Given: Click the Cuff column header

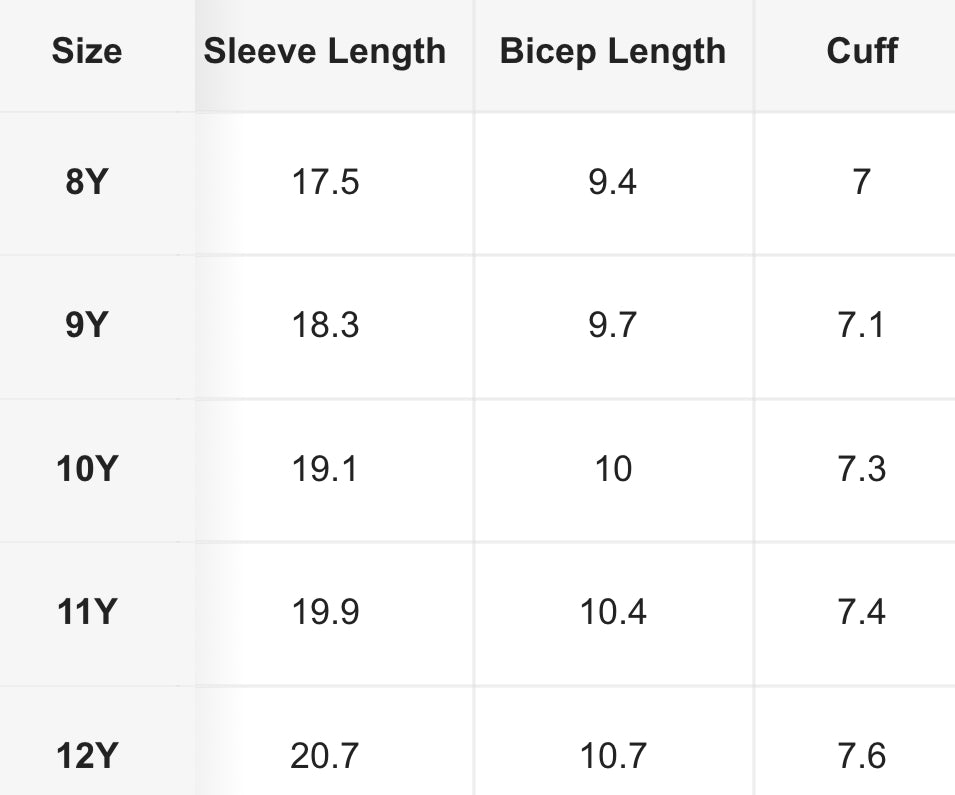Looking at the screenshot, I should pos(862,51).
